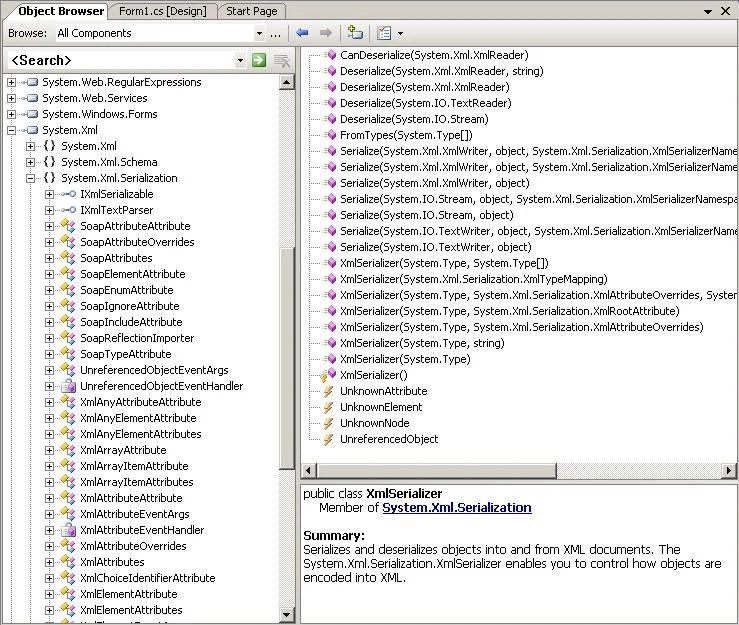Click the XmlChoiceIdentifierAttribute class icon
Image resolution: width=739 pixels, height=625 pixels.
click(x=68, y=578)
